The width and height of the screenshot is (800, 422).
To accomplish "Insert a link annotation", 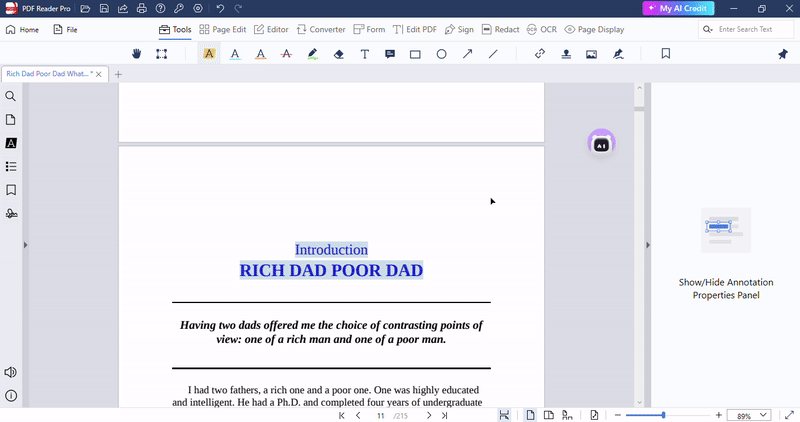I will 540,54.
